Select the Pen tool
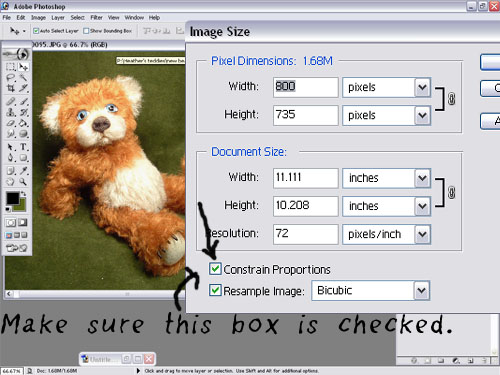Viewport: 500px width, 375px height. [x=11, y=157]
